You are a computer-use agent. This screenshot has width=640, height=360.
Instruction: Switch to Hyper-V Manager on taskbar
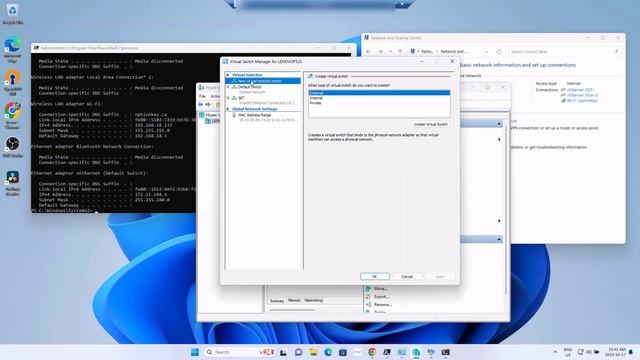click(416, 352)
